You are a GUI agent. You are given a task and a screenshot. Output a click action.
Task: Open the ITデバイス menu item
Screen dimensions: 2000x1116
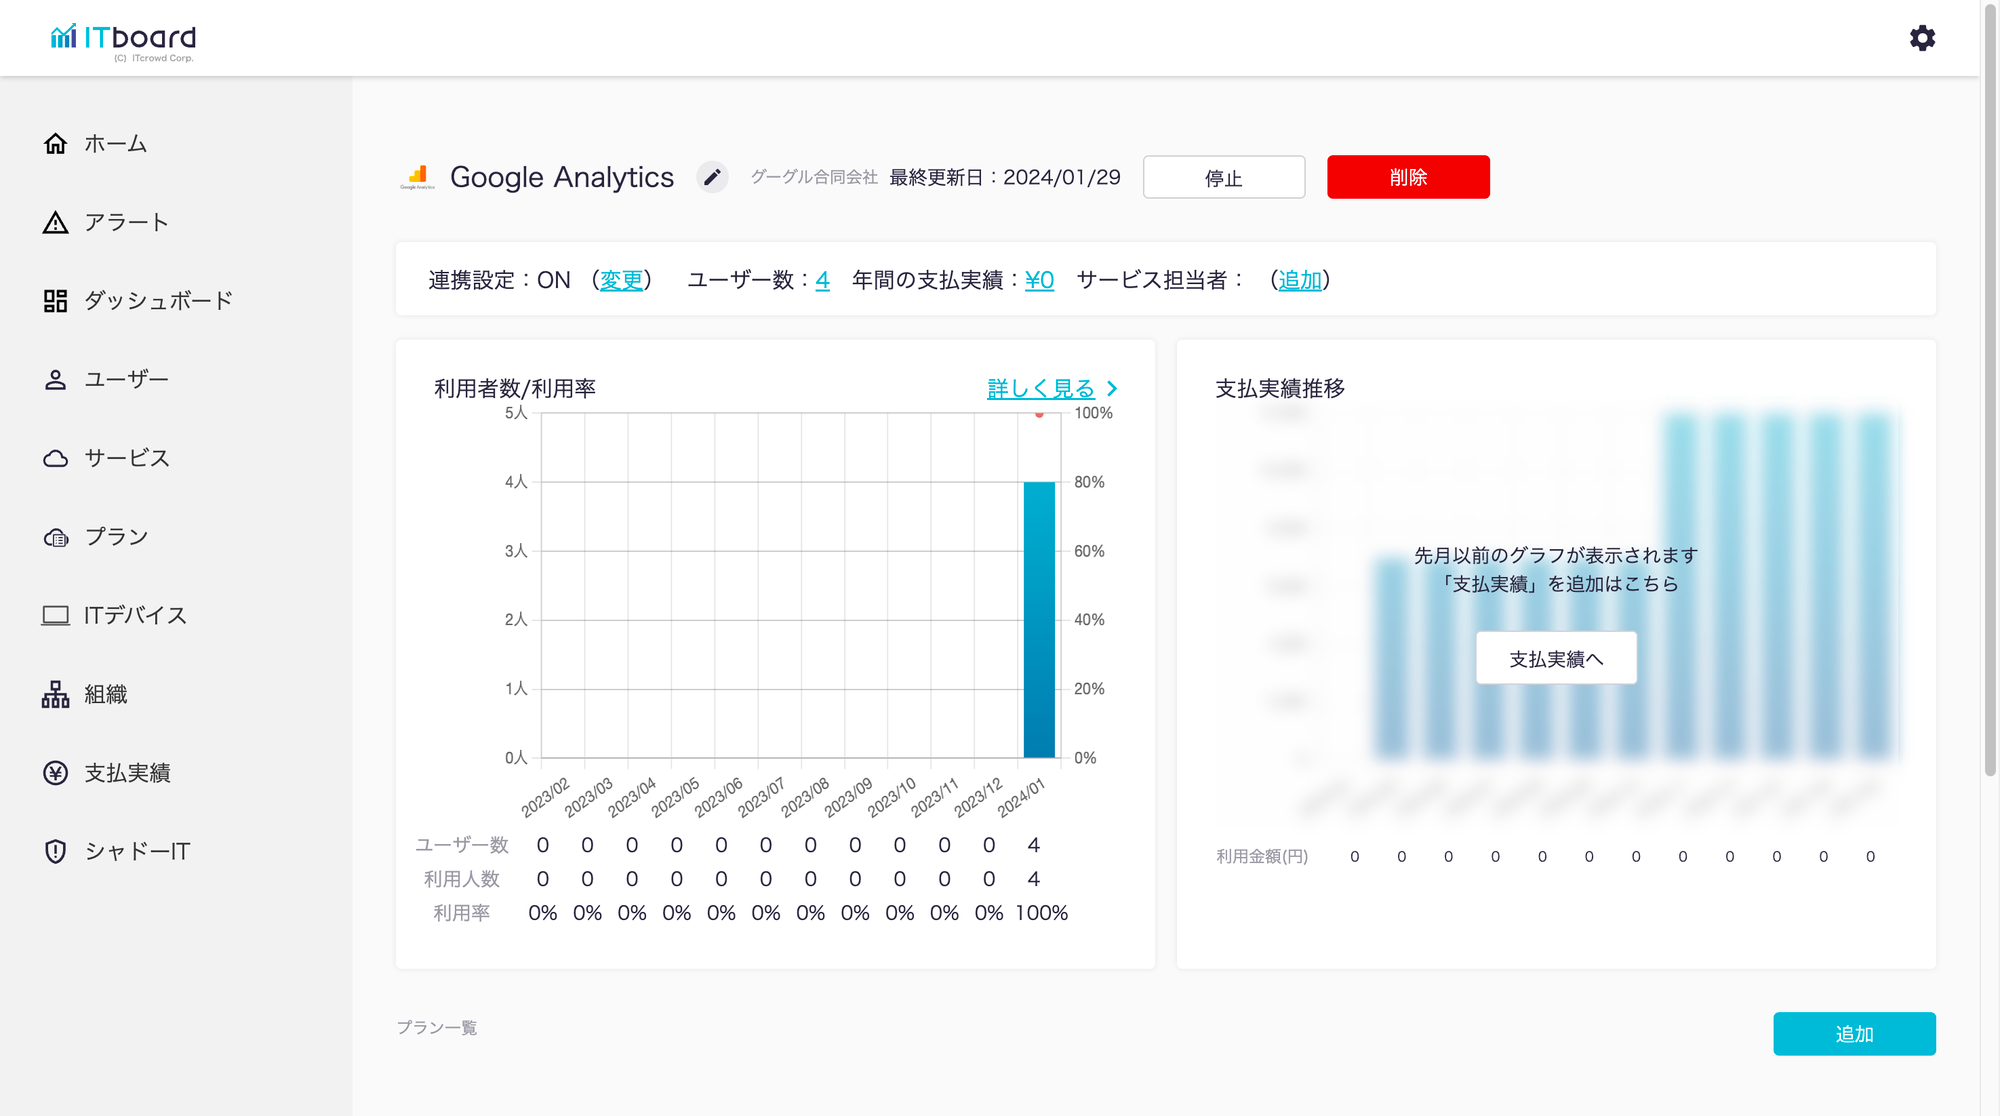coord(135,615)
